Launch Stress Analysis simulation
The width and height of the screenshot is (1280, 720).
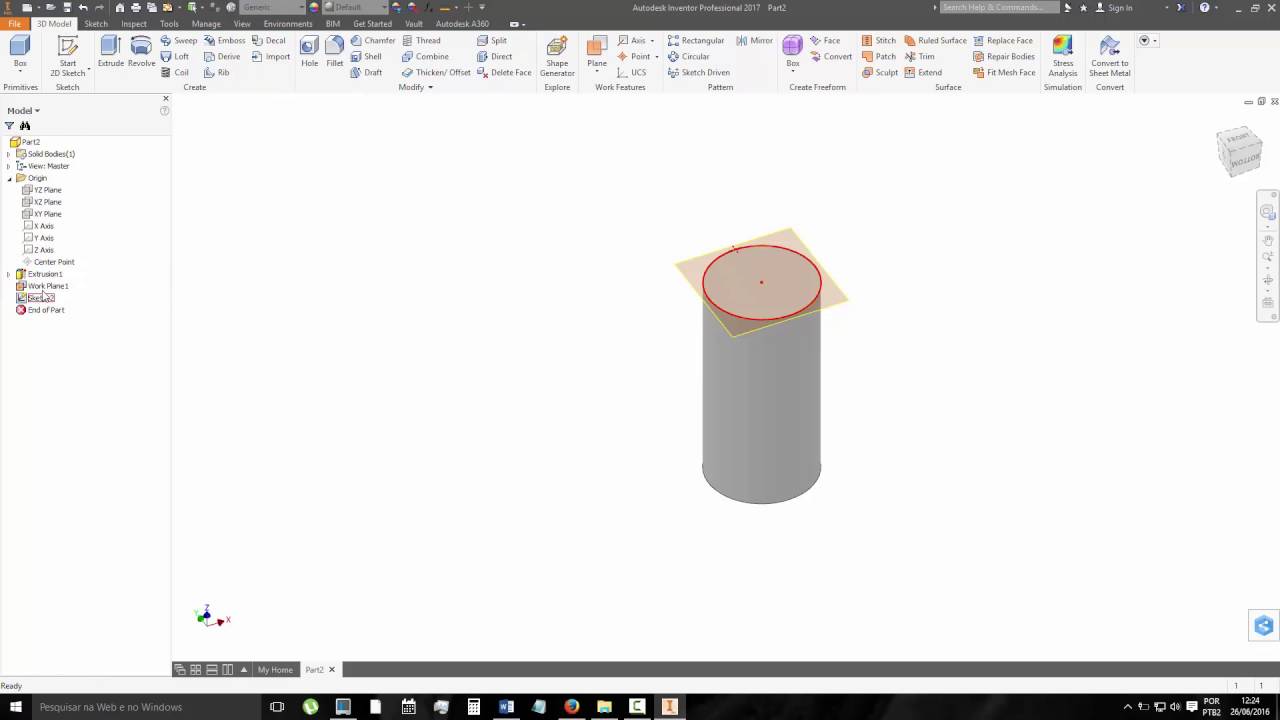point(1063,56)
